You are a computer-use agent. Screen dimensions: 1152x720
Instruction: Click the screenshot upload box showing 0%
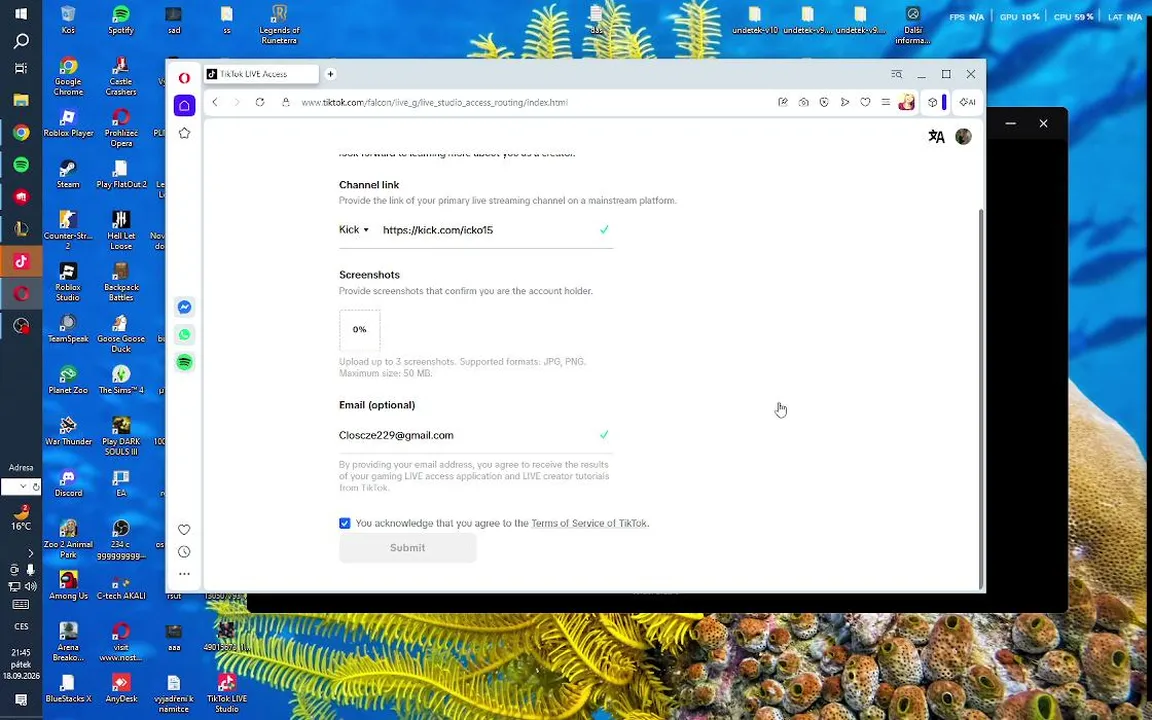click(359, 330)
